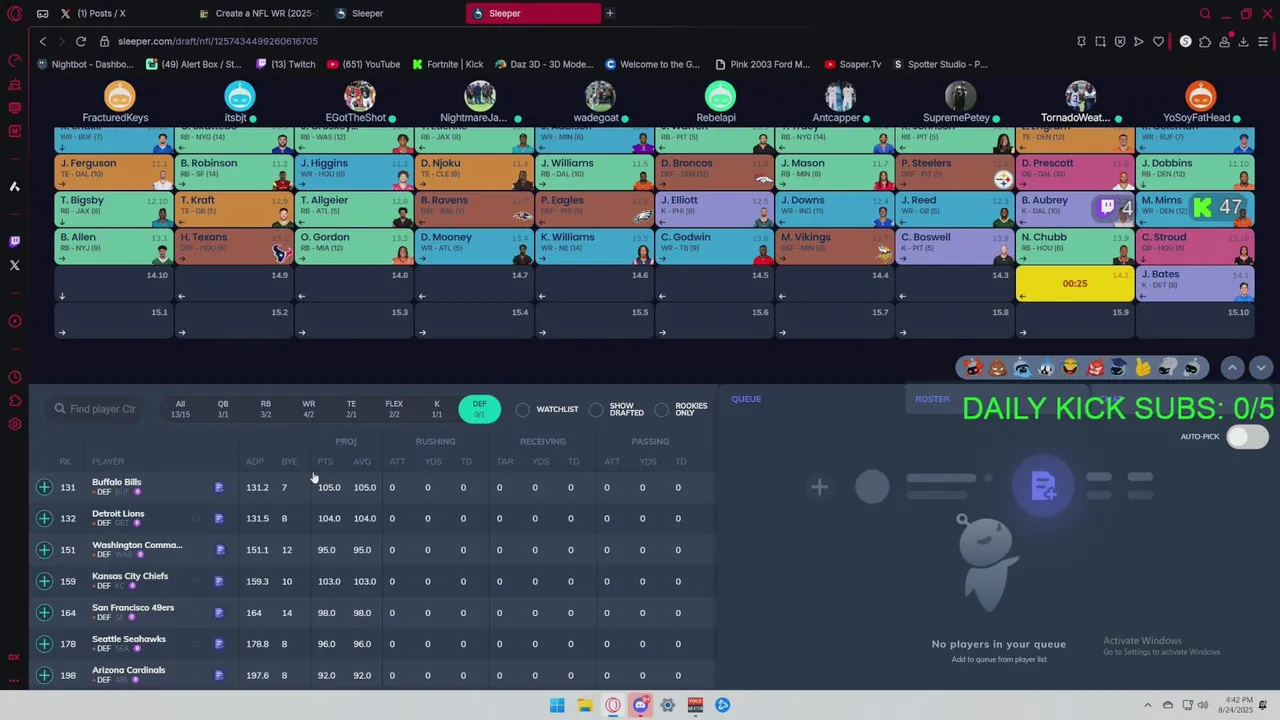Screen dimensions: 1280x720
Task: Open the Soaper.Tv bookmark
Action: pyautogui.click(x=852, y=64)
